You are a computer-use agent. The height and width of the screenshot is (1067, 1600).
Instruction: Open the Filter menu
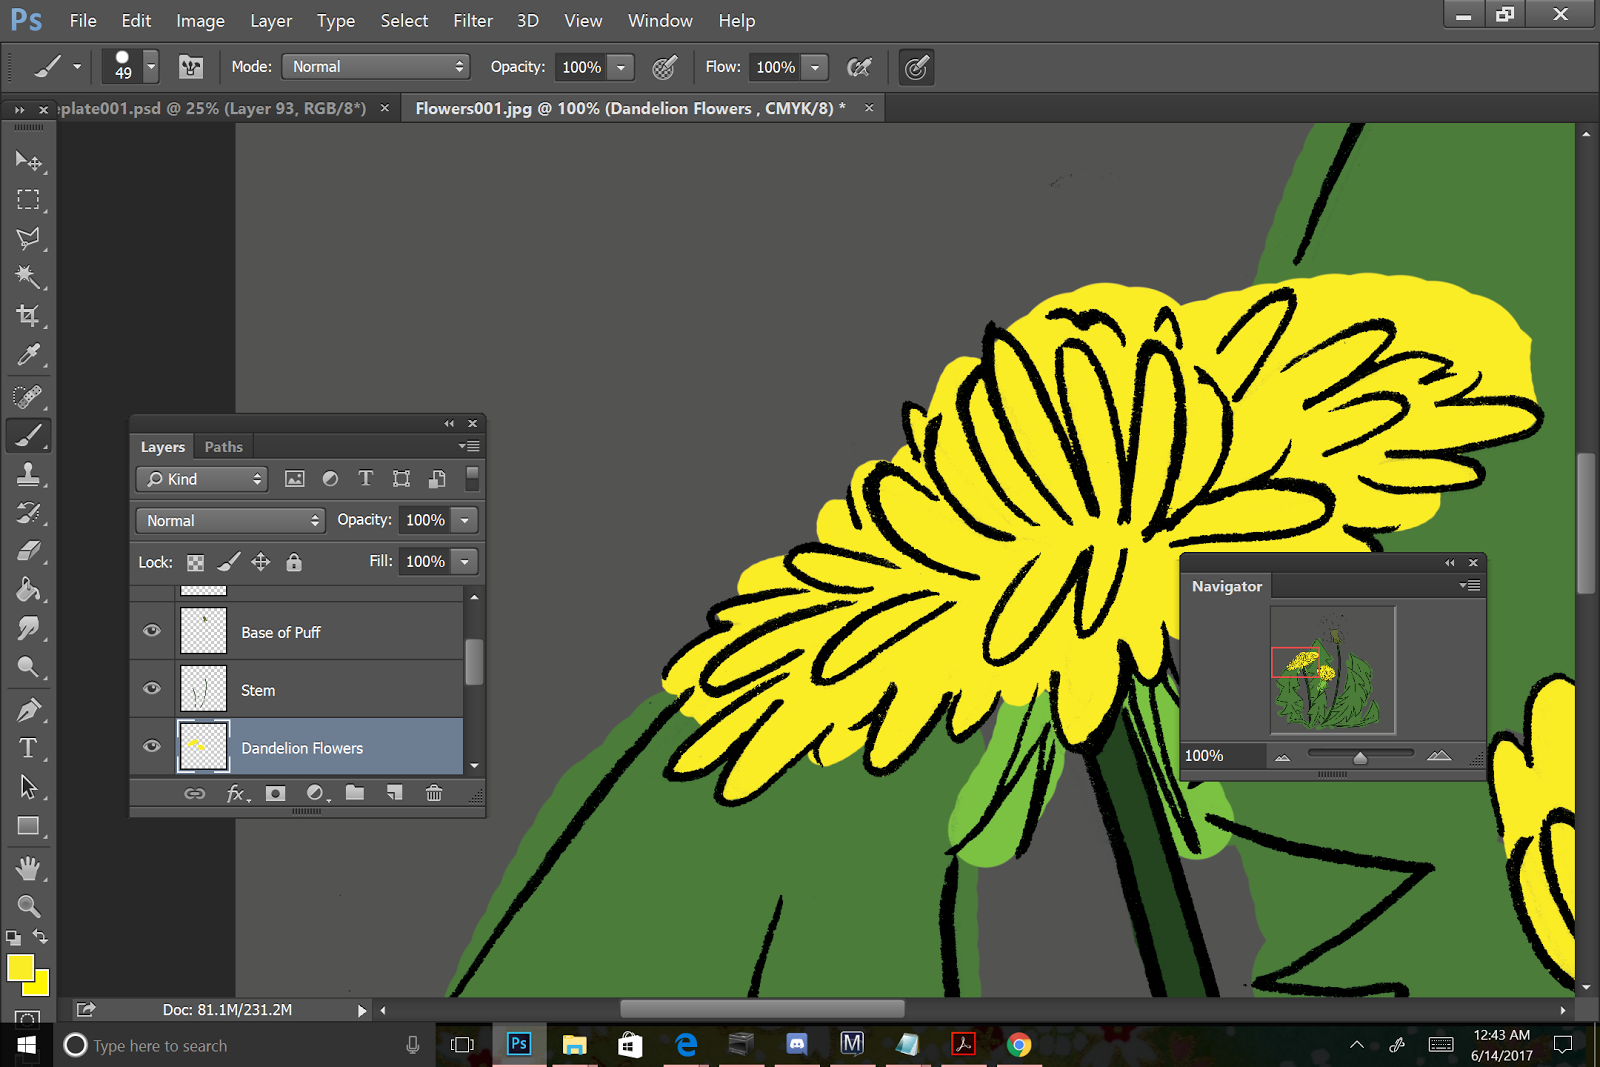(472, 20)
